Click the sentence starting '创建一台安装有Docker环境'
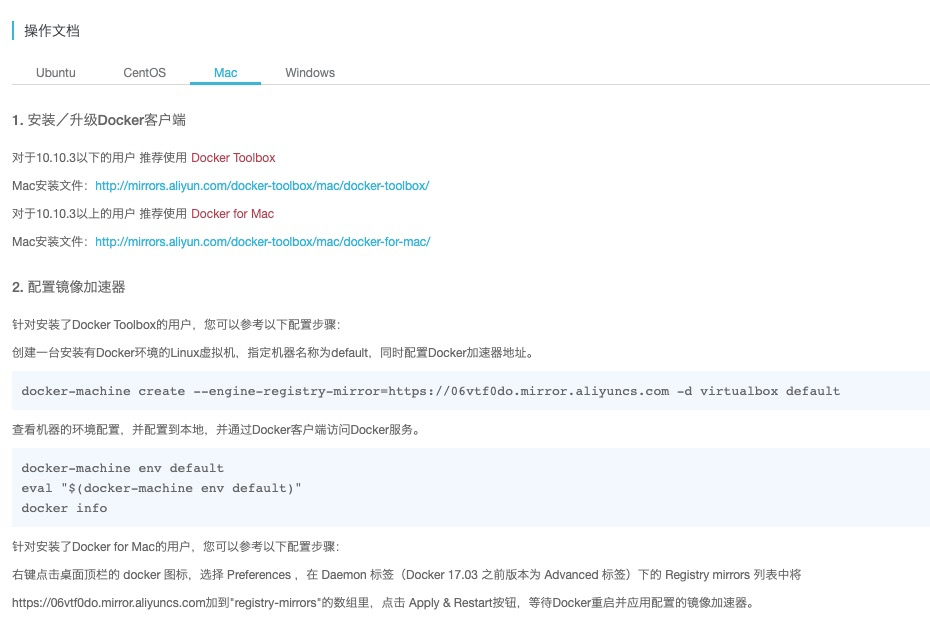 point(274,352)
